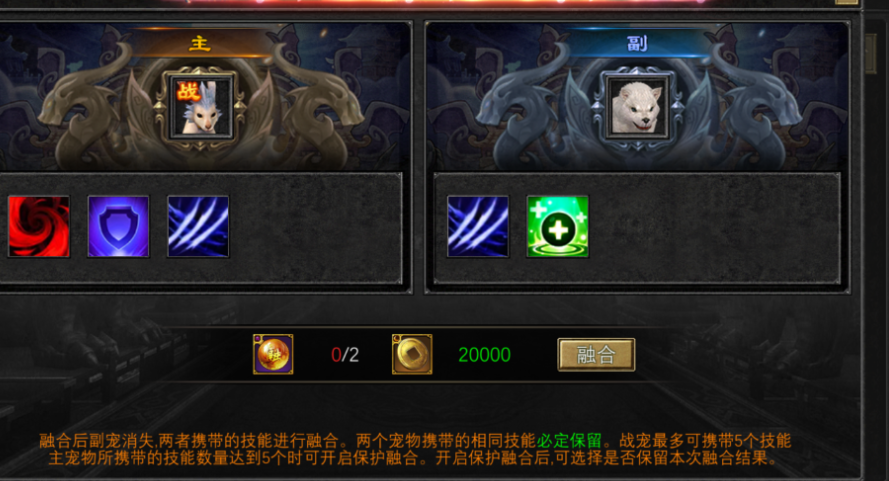Click the 副 sub pet header label
The height and width of the screenshot is (481, 889).
[637, 43]
